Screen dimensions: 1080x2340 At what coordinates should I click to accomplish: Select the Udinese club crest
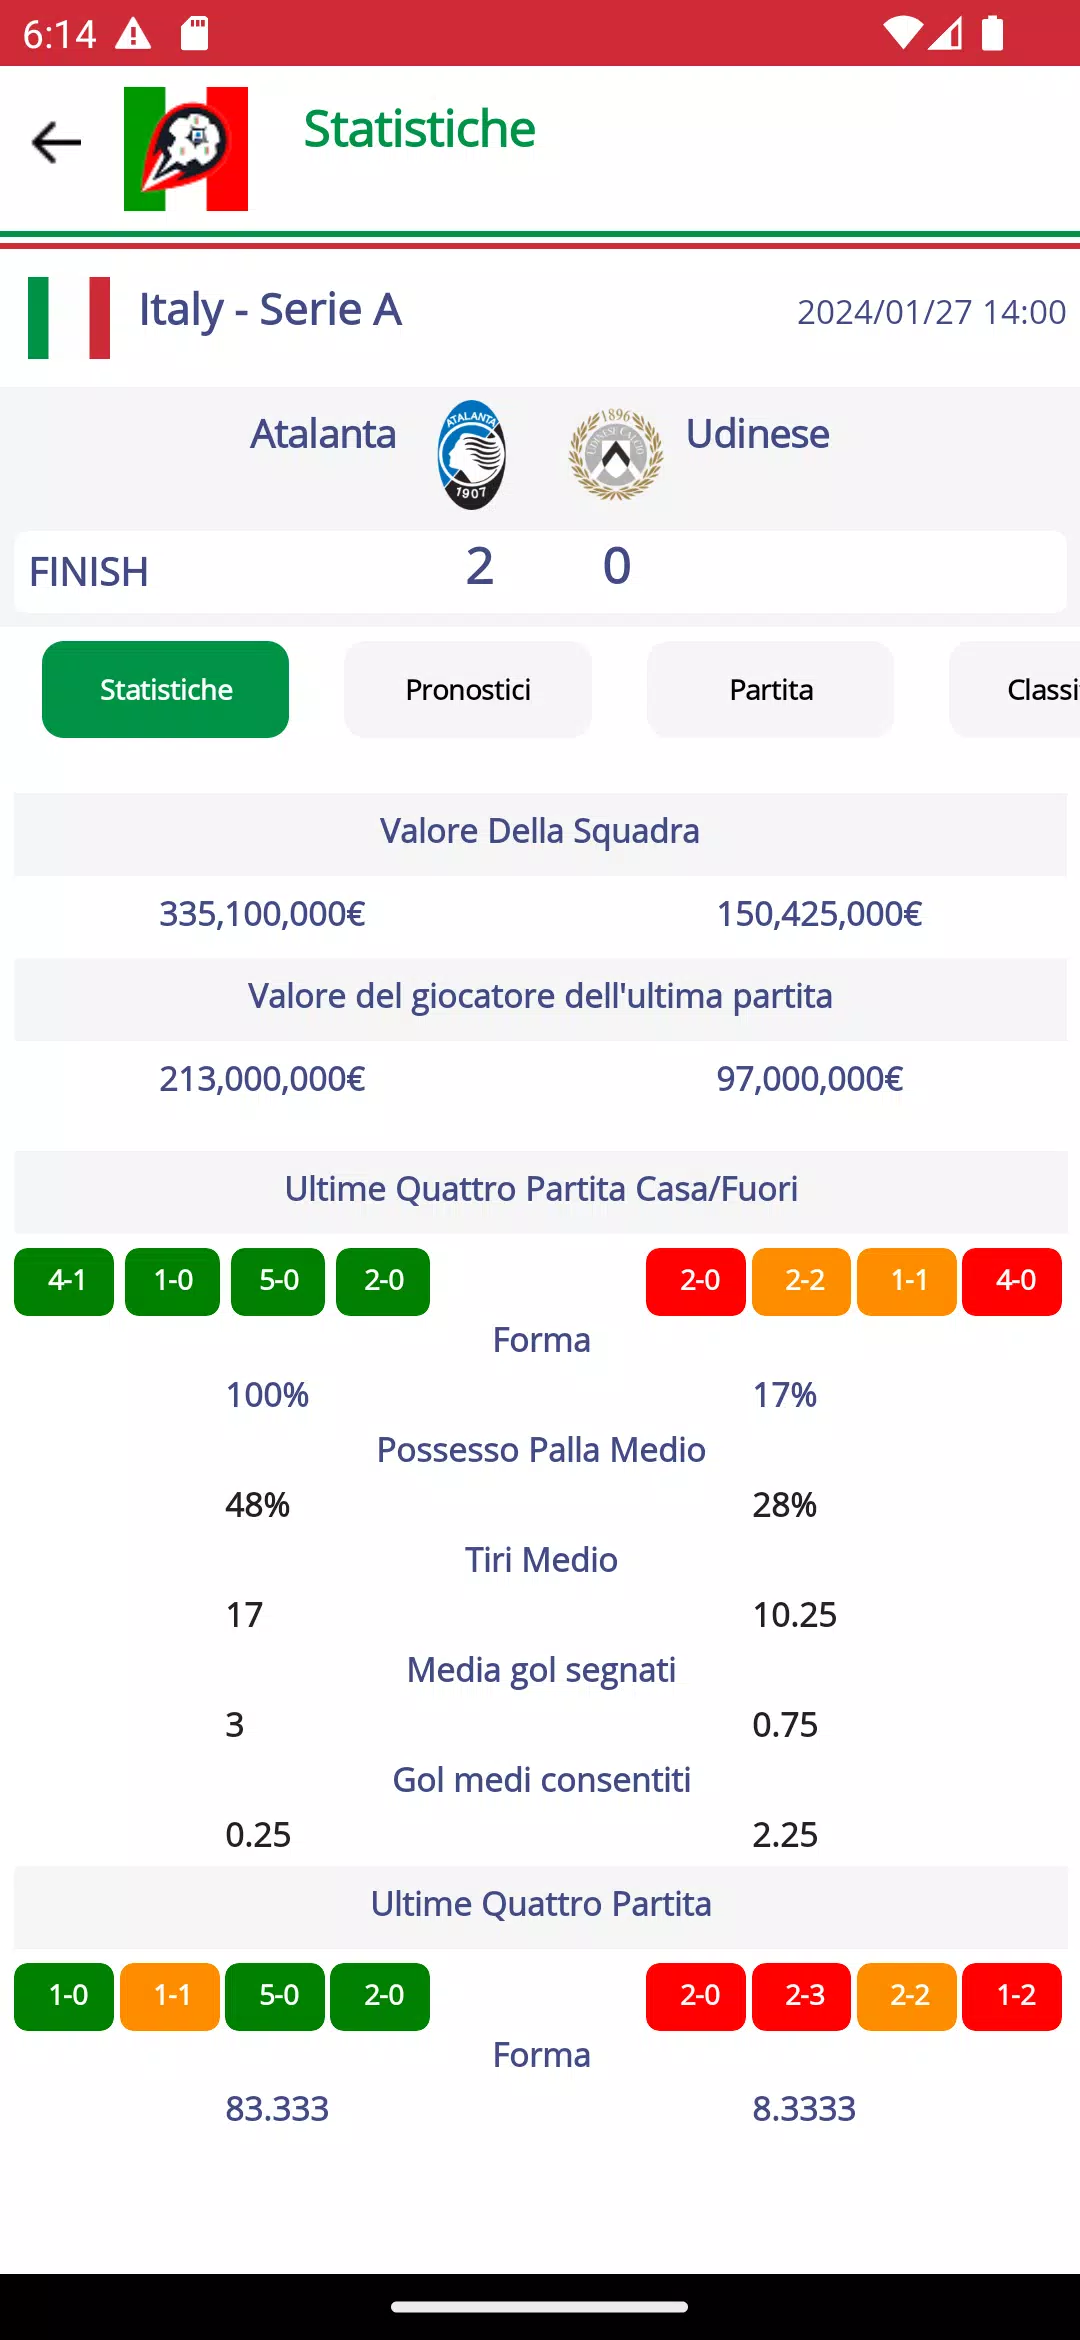(615, 455)
